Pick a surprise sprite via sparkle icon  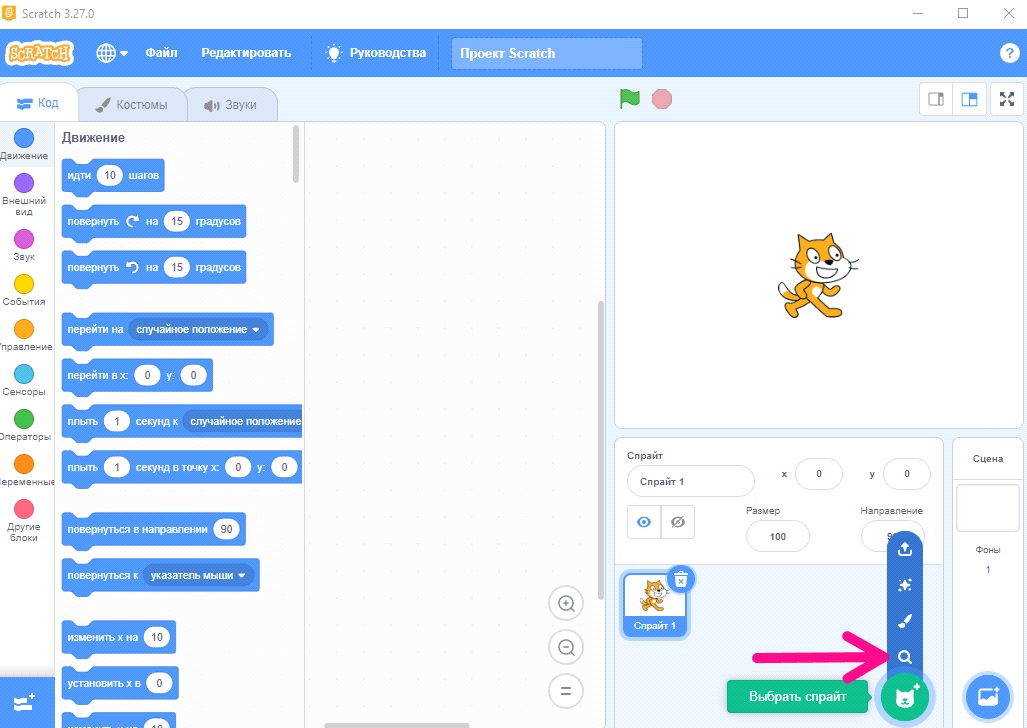[905, 585]
